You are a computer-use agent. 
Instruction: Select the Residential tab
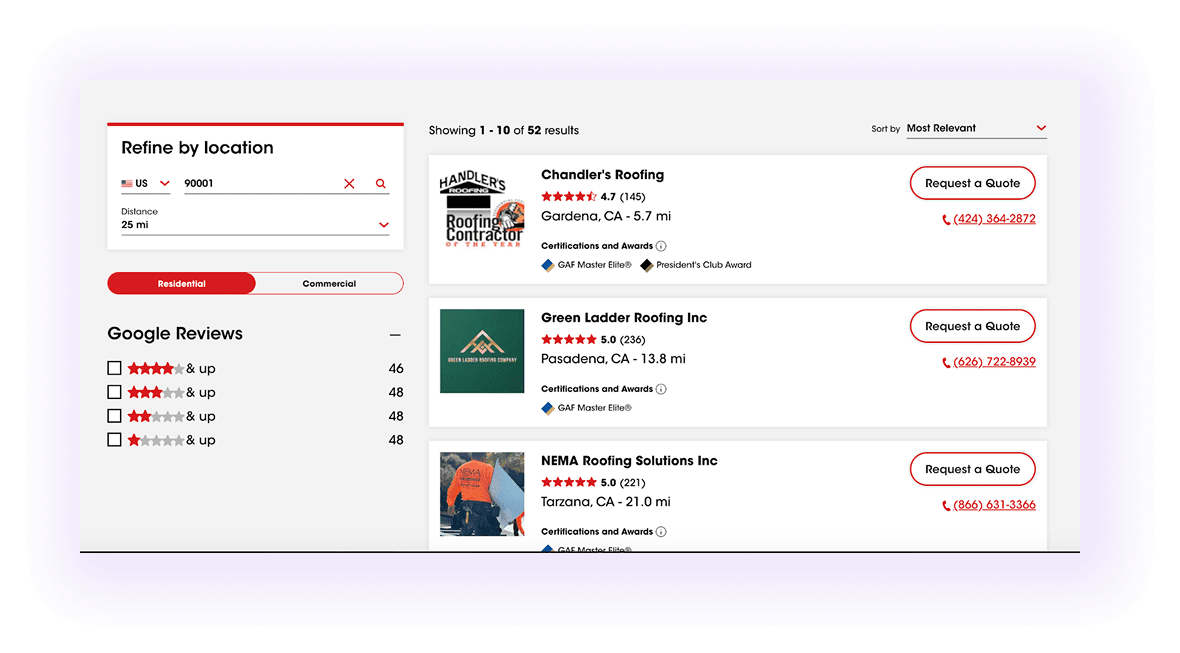[x=181, y=284]
